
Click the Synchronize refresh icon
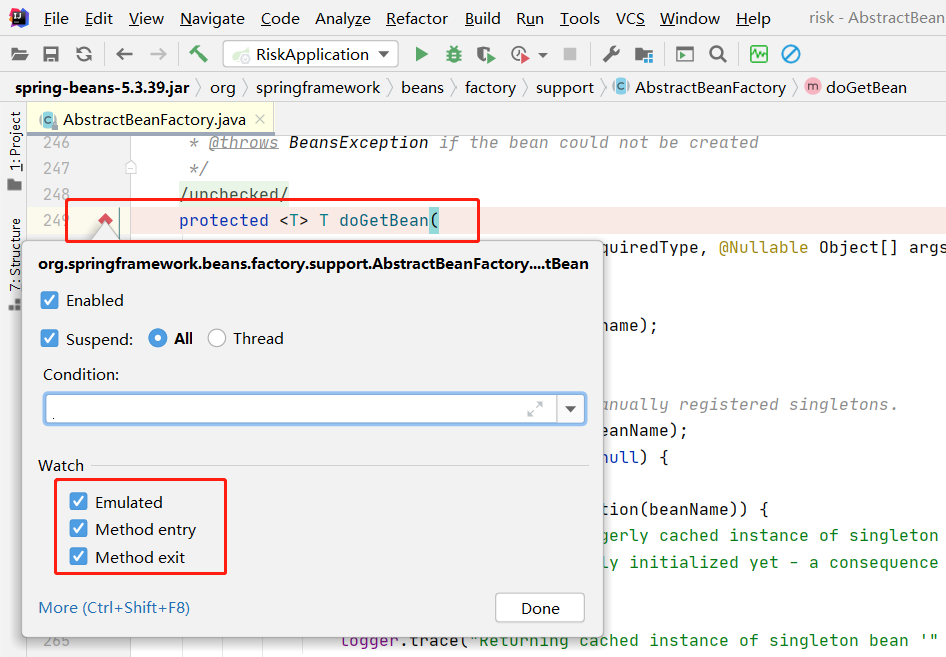point(84,55)
